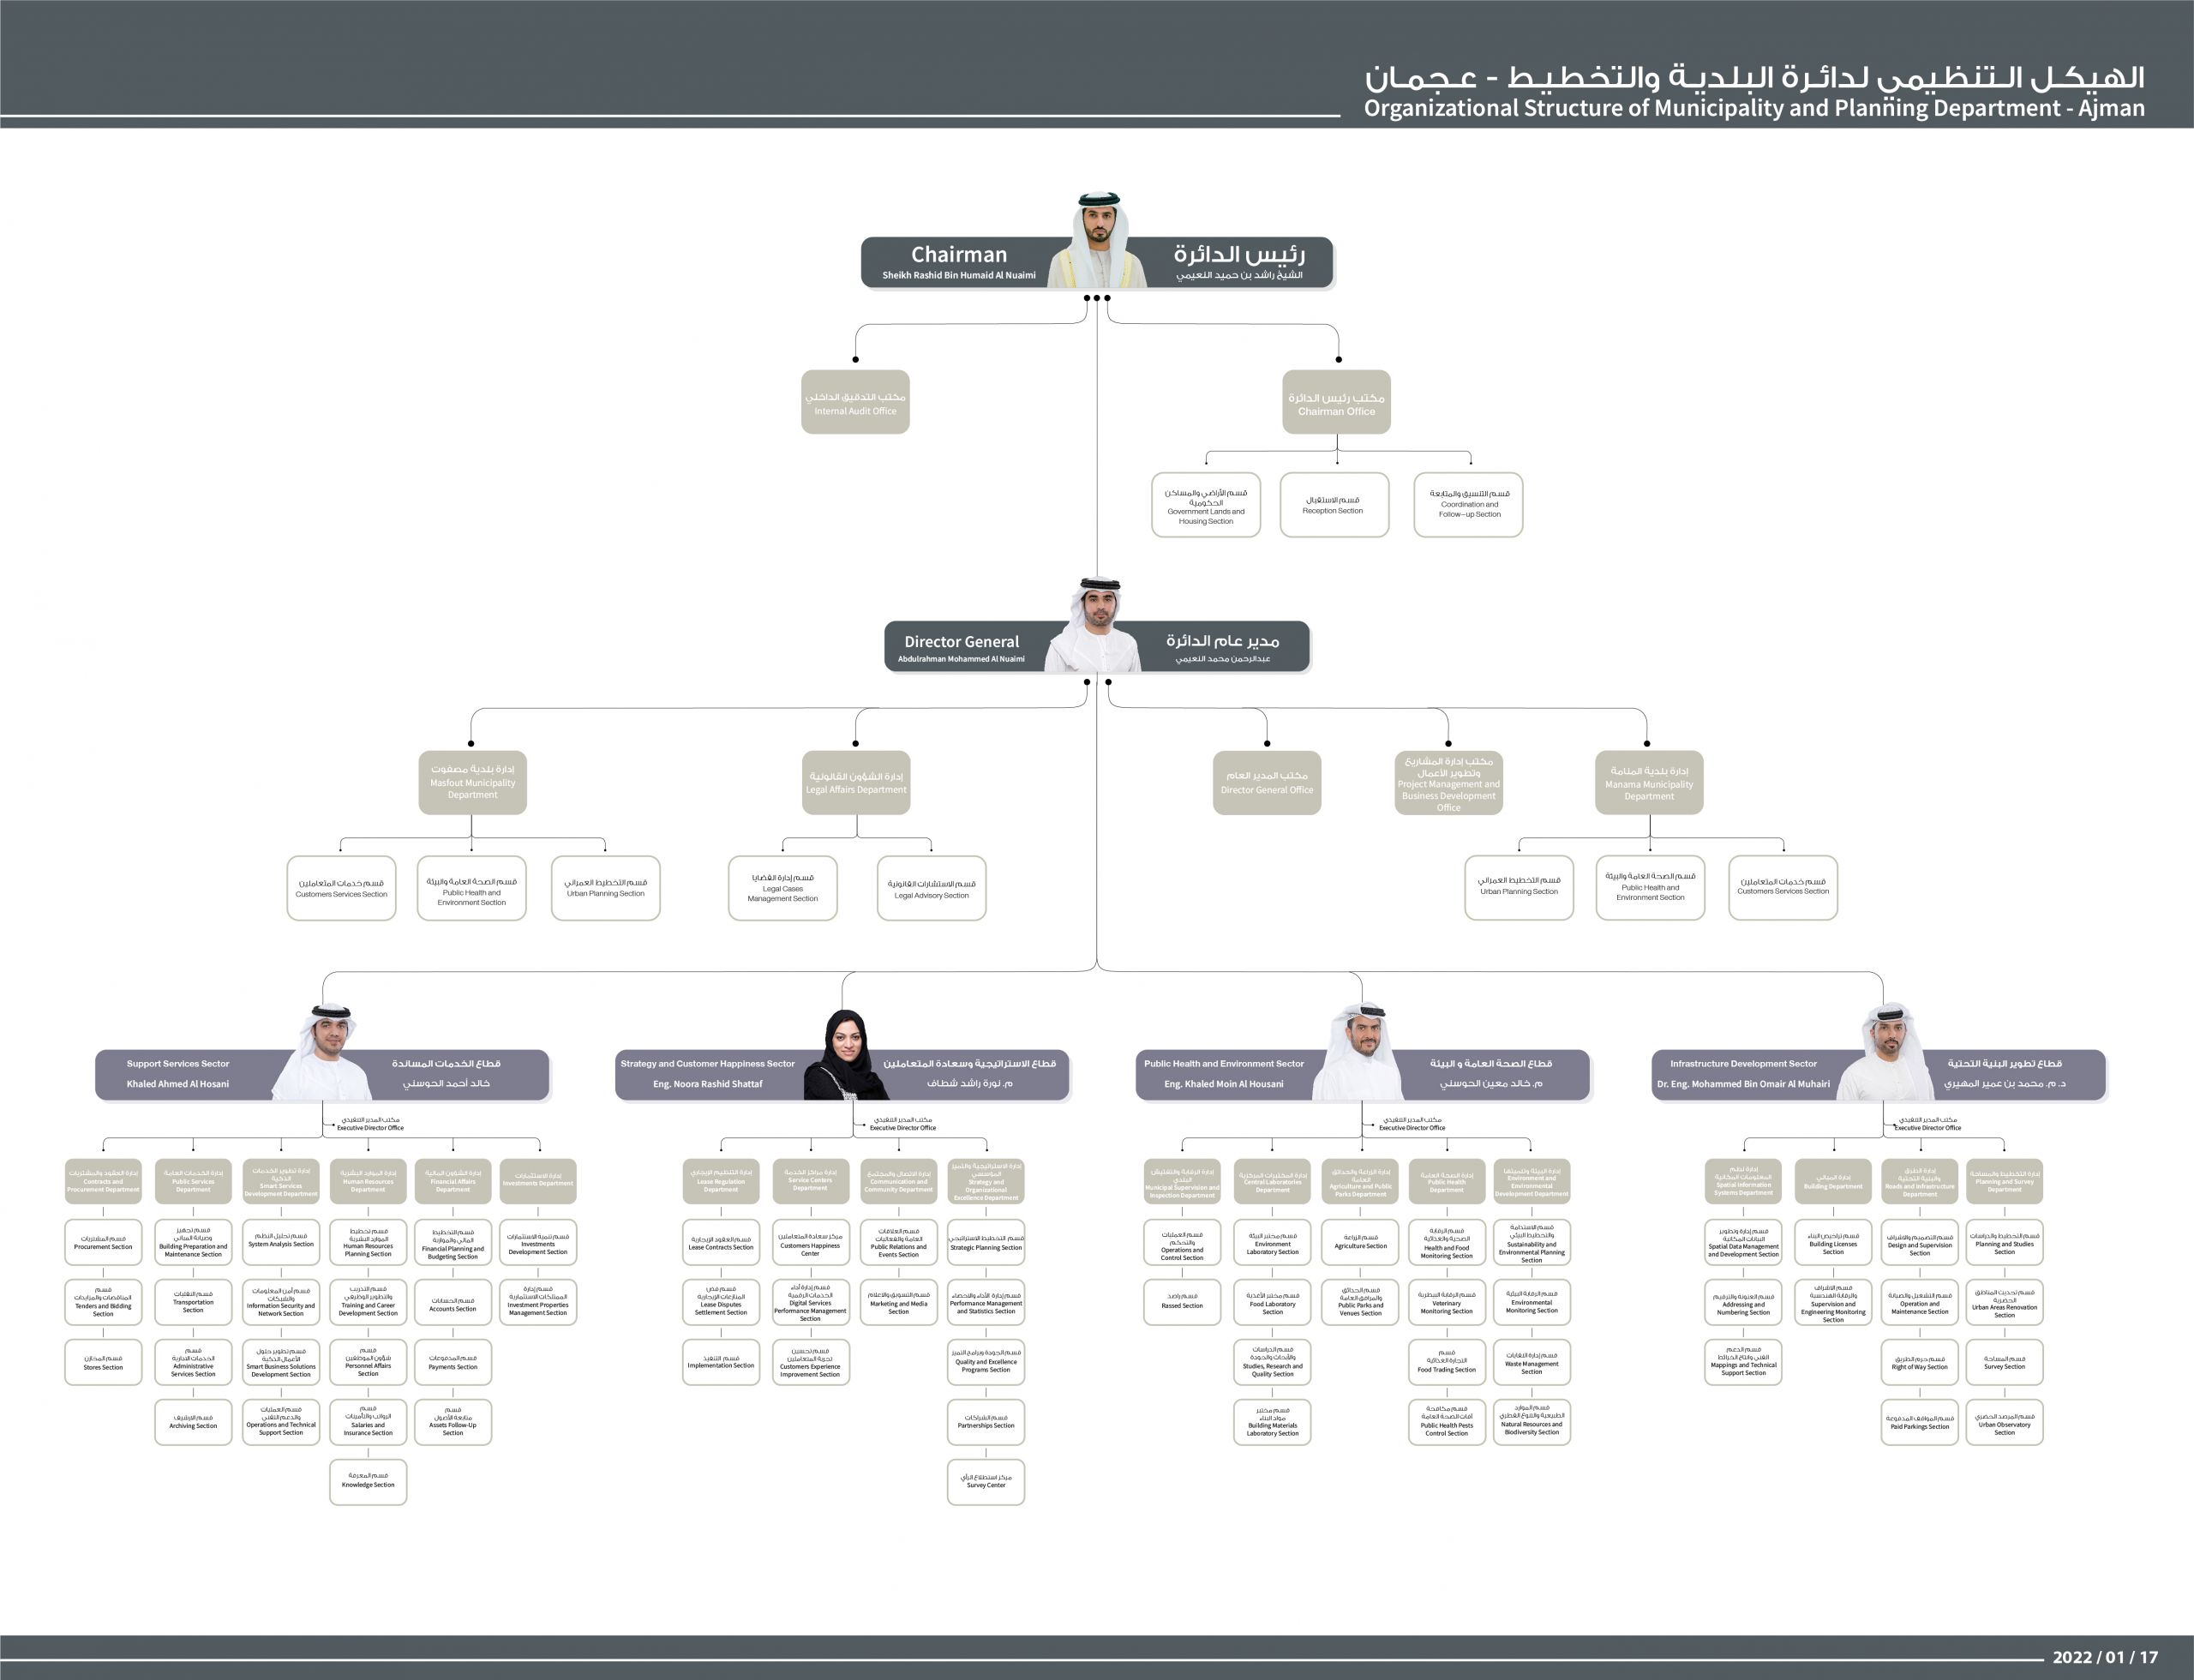Click Natural Resources and Biodiversity Section
The image size is (2194, 1680).
pos(1532,1422)
